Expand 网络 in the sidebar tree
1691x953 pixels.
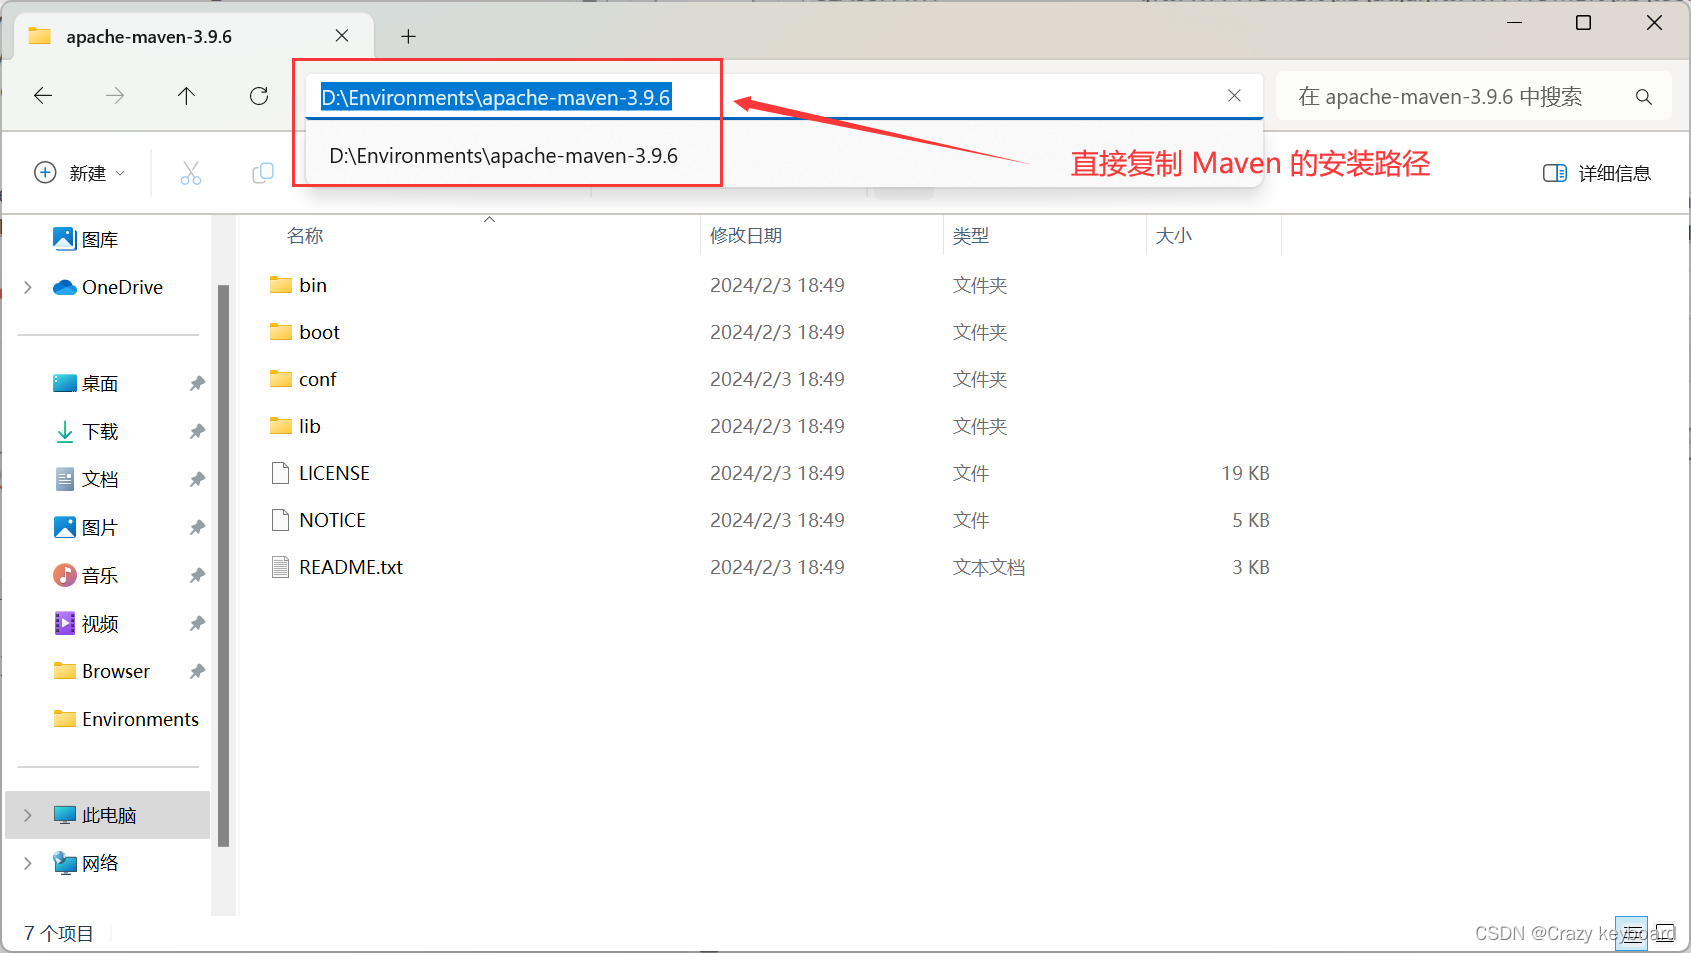click(27, 862)
